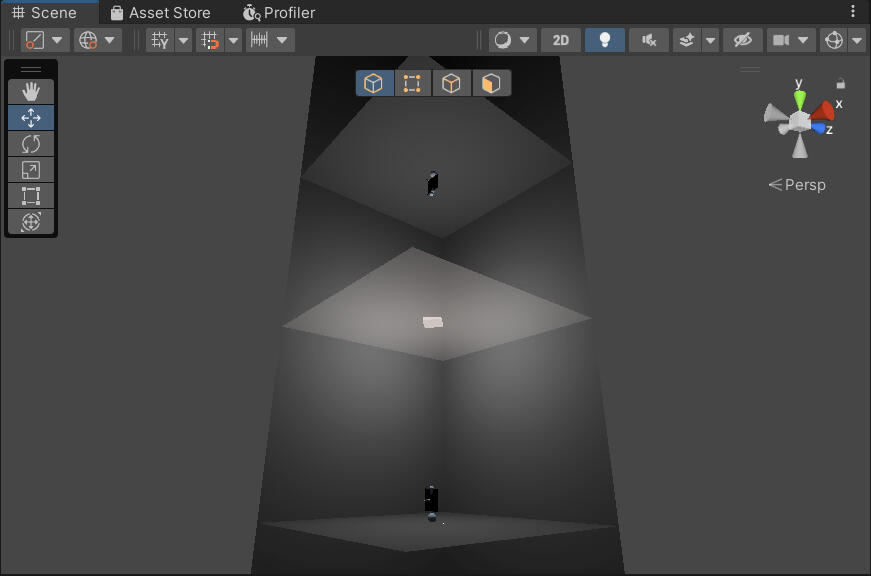Open the Scene view three-dot options menu
871x576 pixels.
[x=853, y=12]
